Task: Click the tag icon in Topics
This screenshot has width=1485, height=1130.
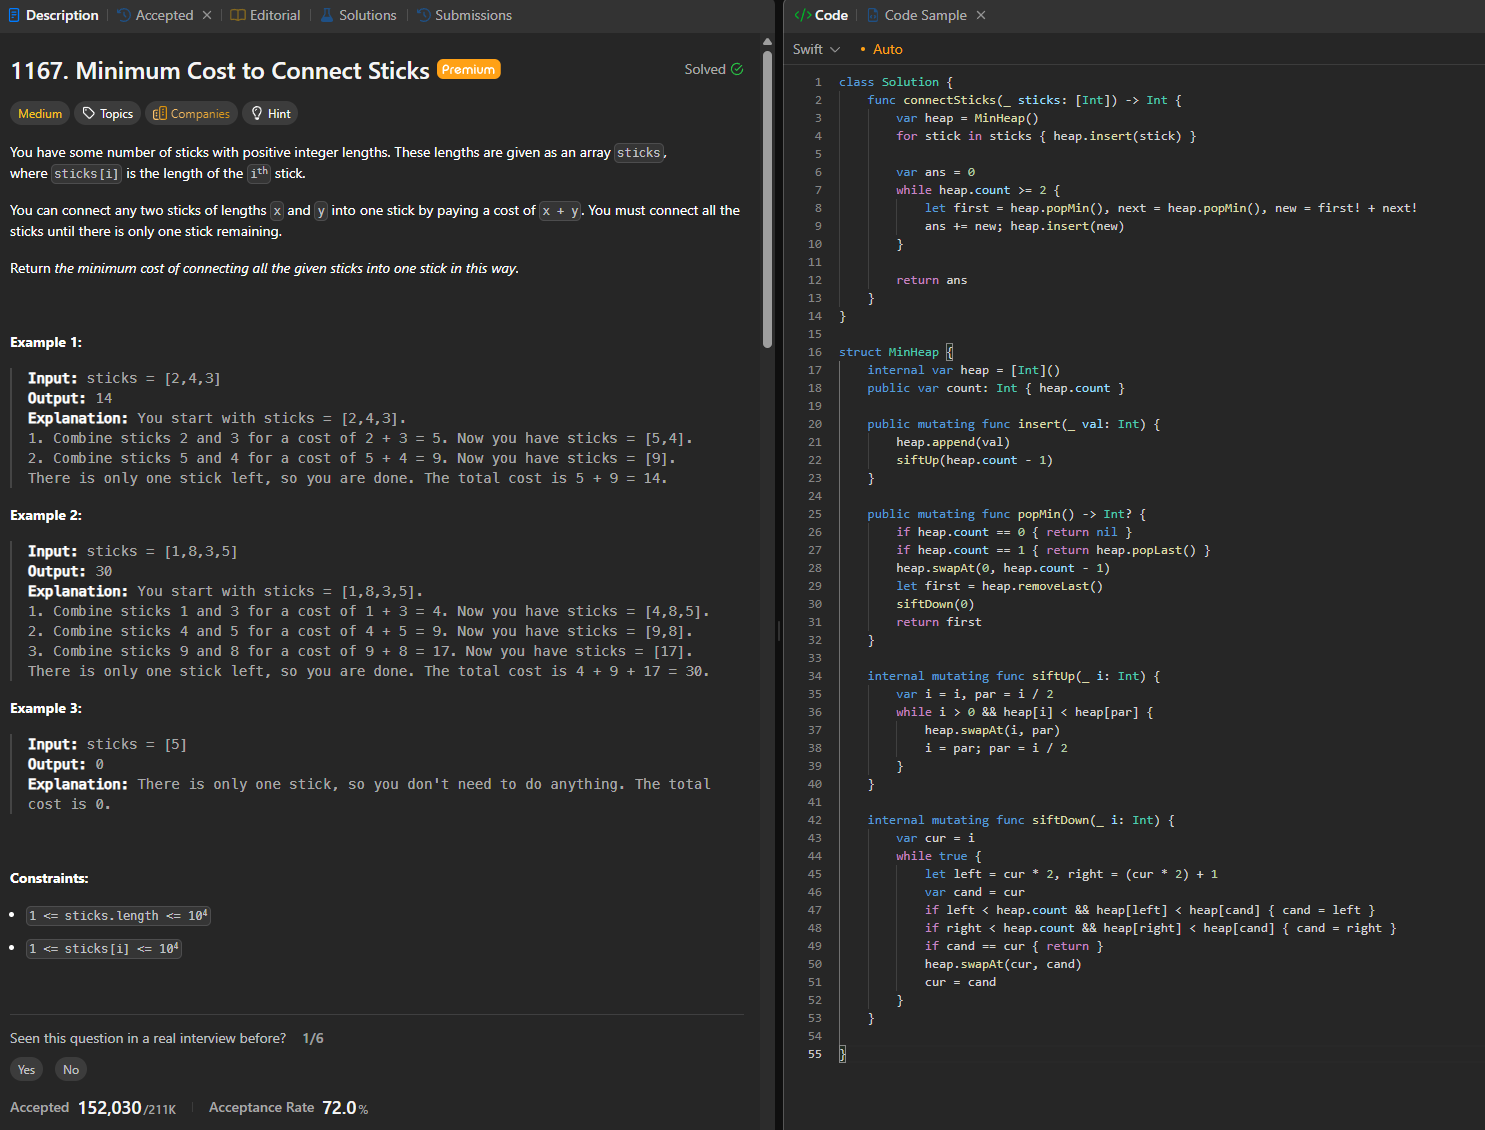Action: click(88, 113)
